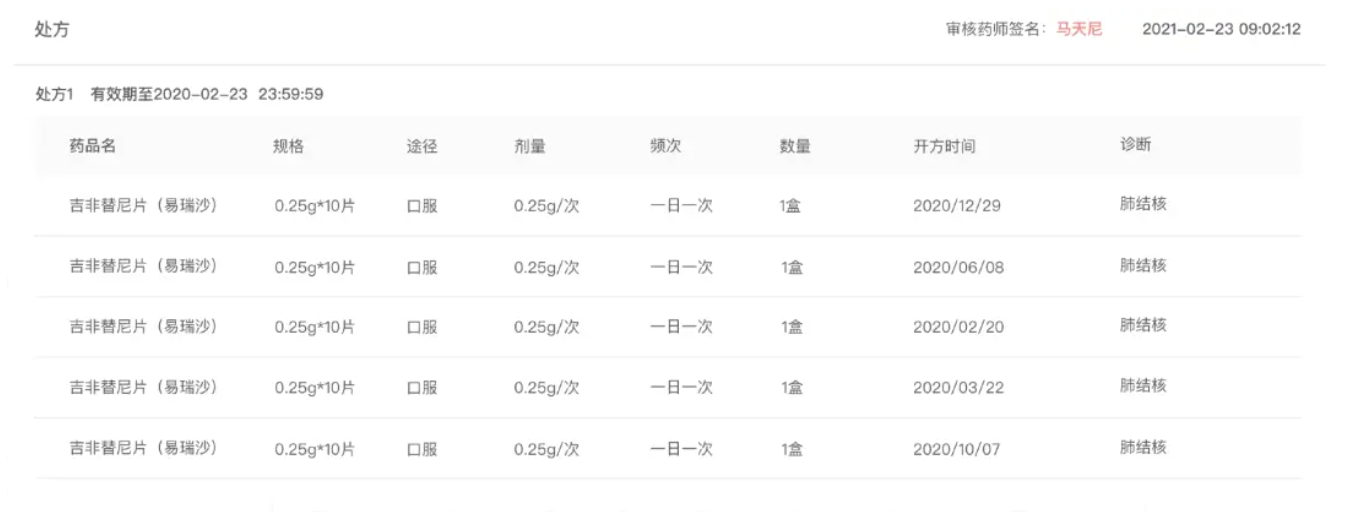The width and height of the screenshot is (1358, 512).
Task: Click the timestamp 2021-02-23 09:02:12
Action: (x=1221, y=29)
